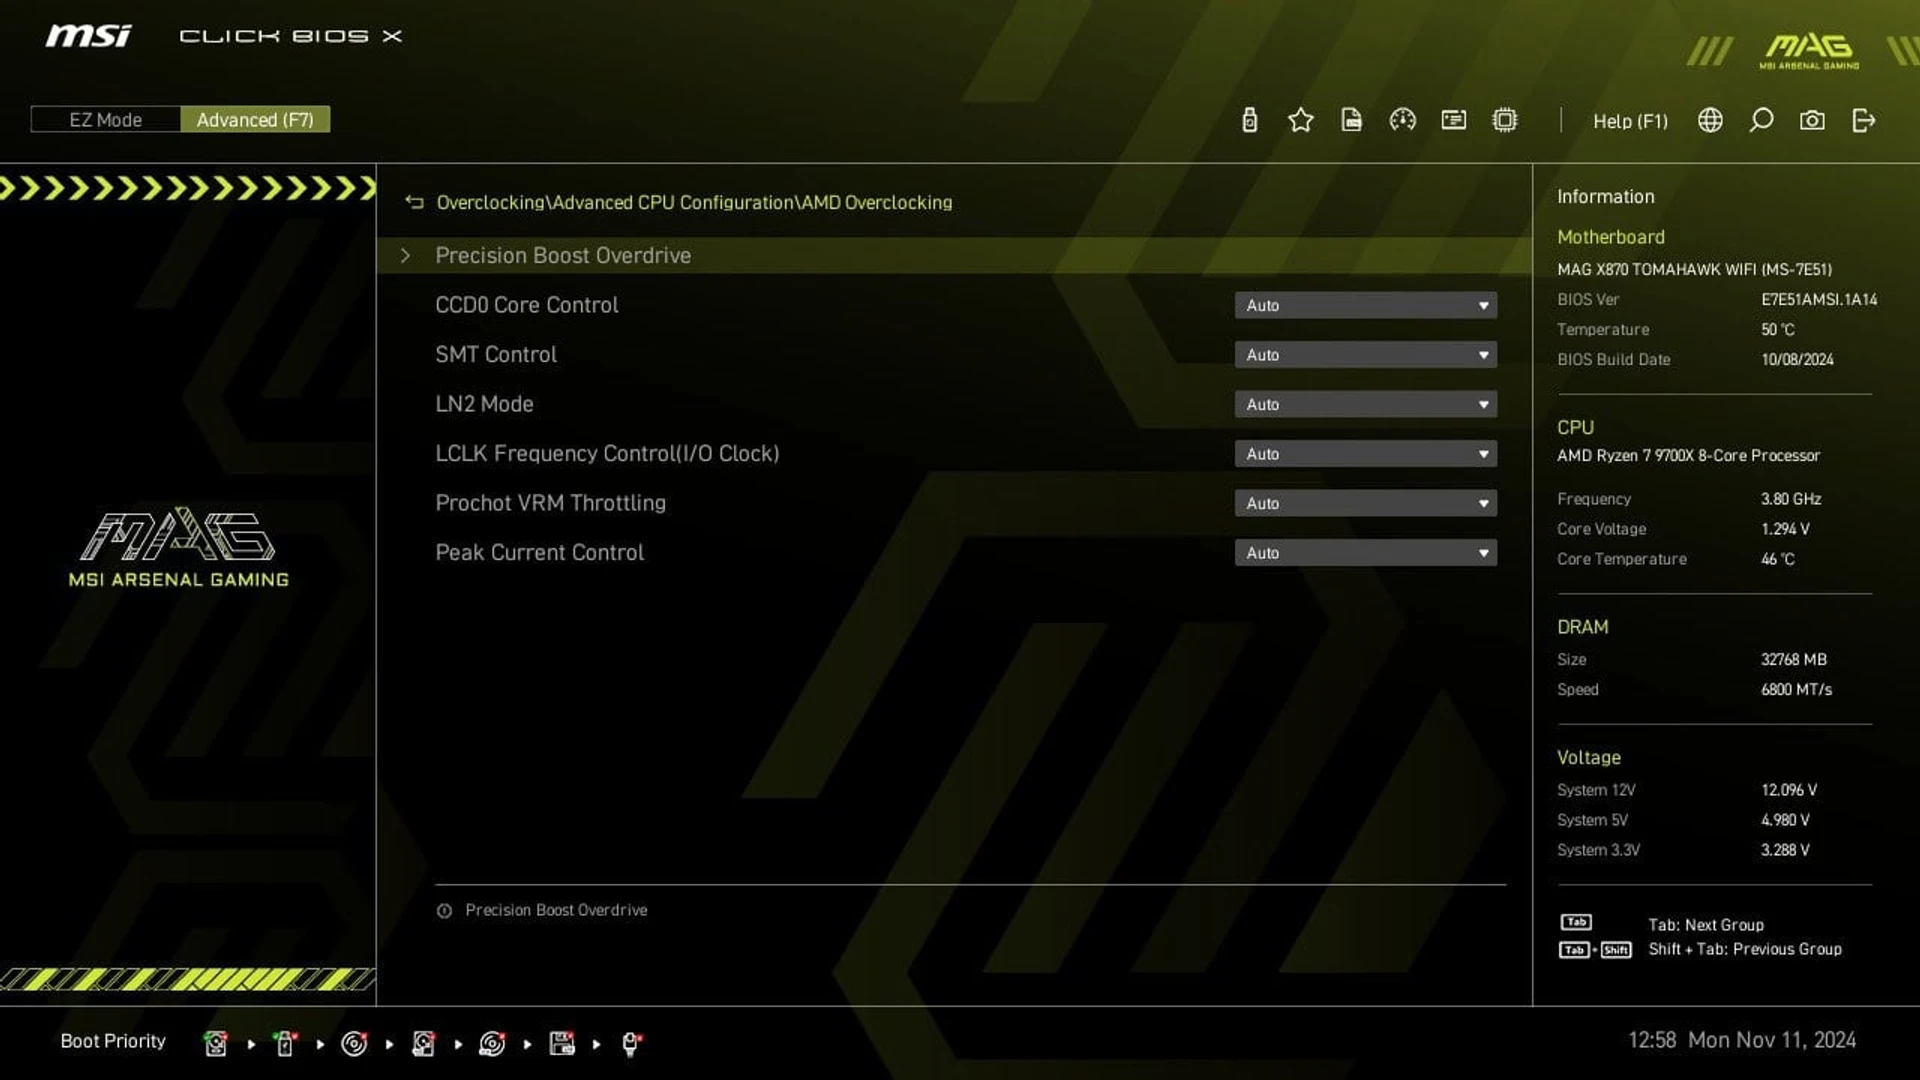This screenshot has height=1080, width=1920.
Task: Click the Tab: Next Group hint
Action: (1706, 925)
